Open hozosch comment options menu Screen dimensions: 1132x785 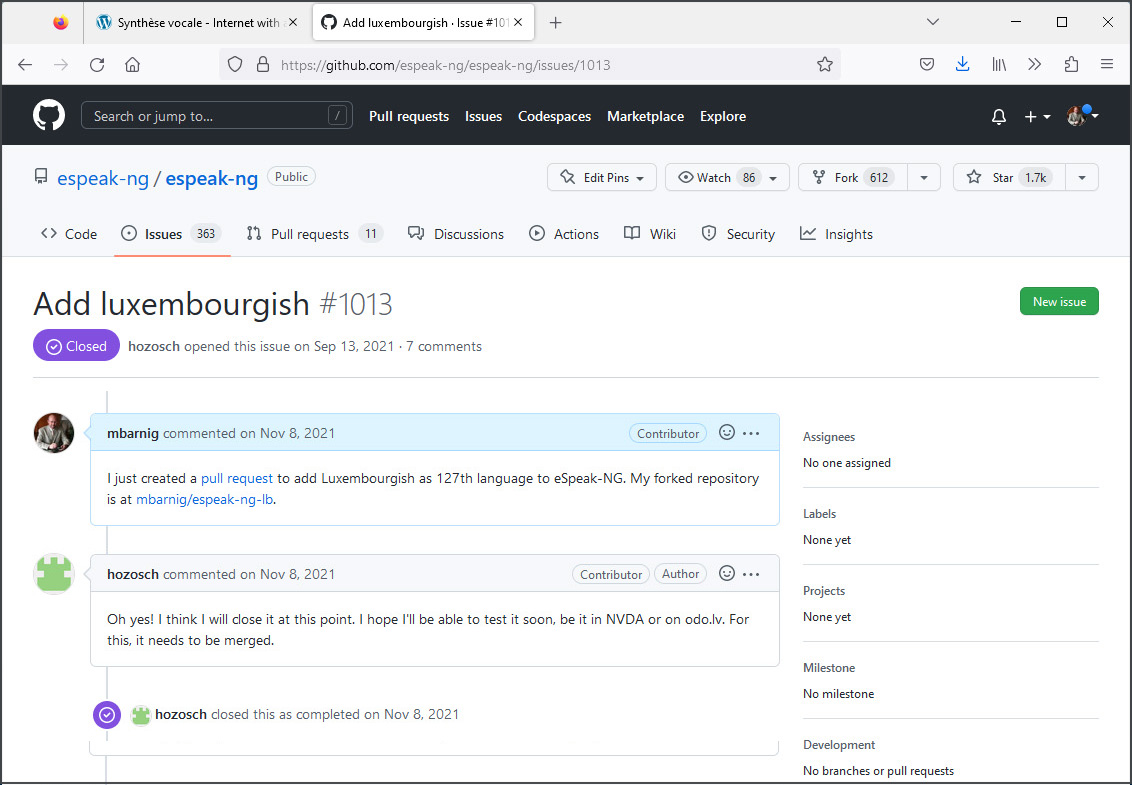click(x=751, y=574)
